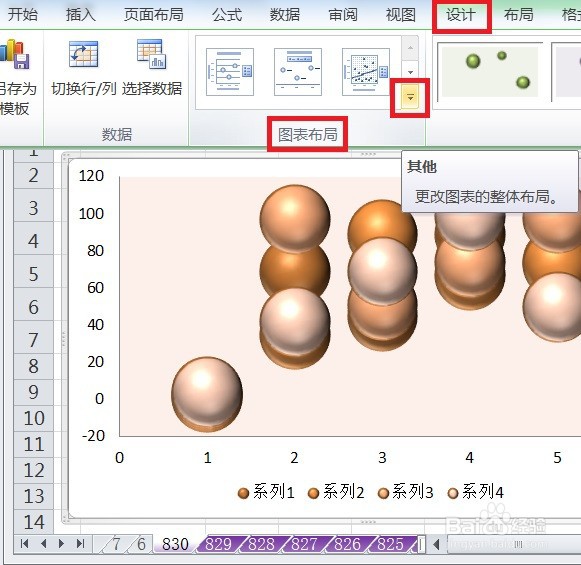Switch to the 页面布局 tab
Screen dimensions: 581x565
click(153, 15)
